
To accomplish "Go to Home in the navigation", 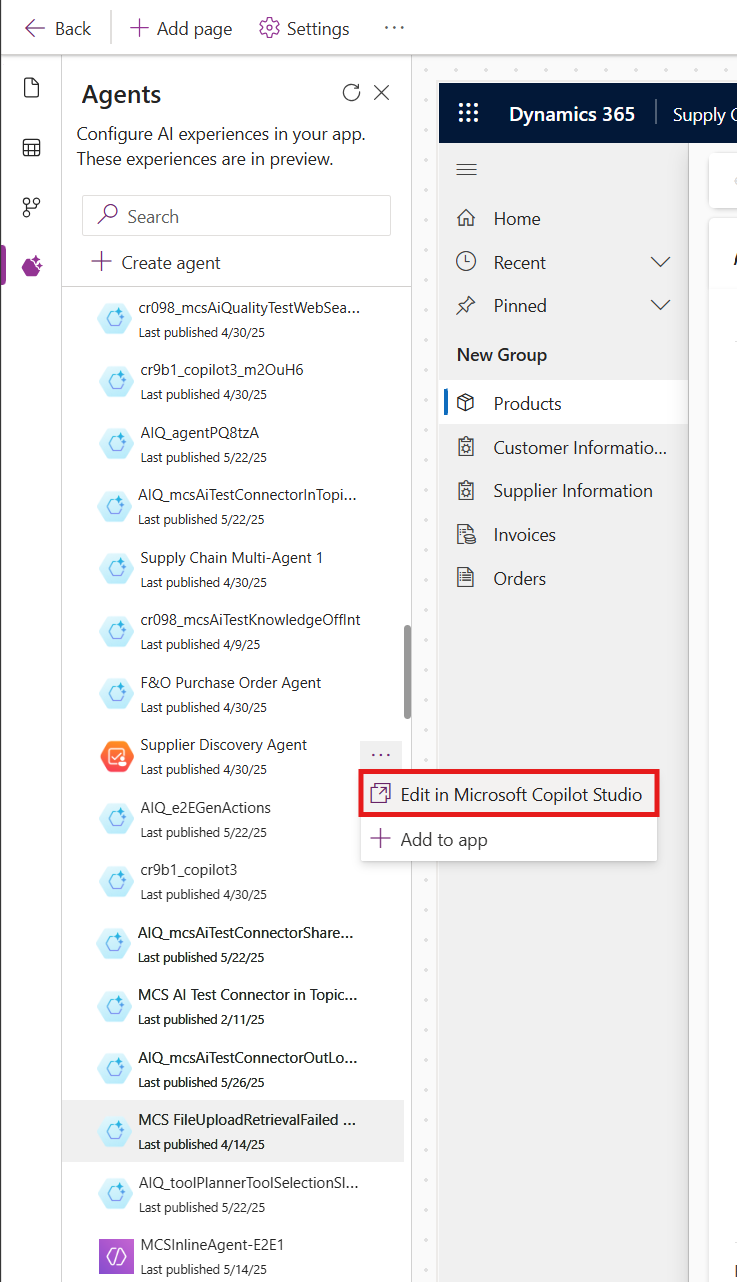I will tap(563, 218).
